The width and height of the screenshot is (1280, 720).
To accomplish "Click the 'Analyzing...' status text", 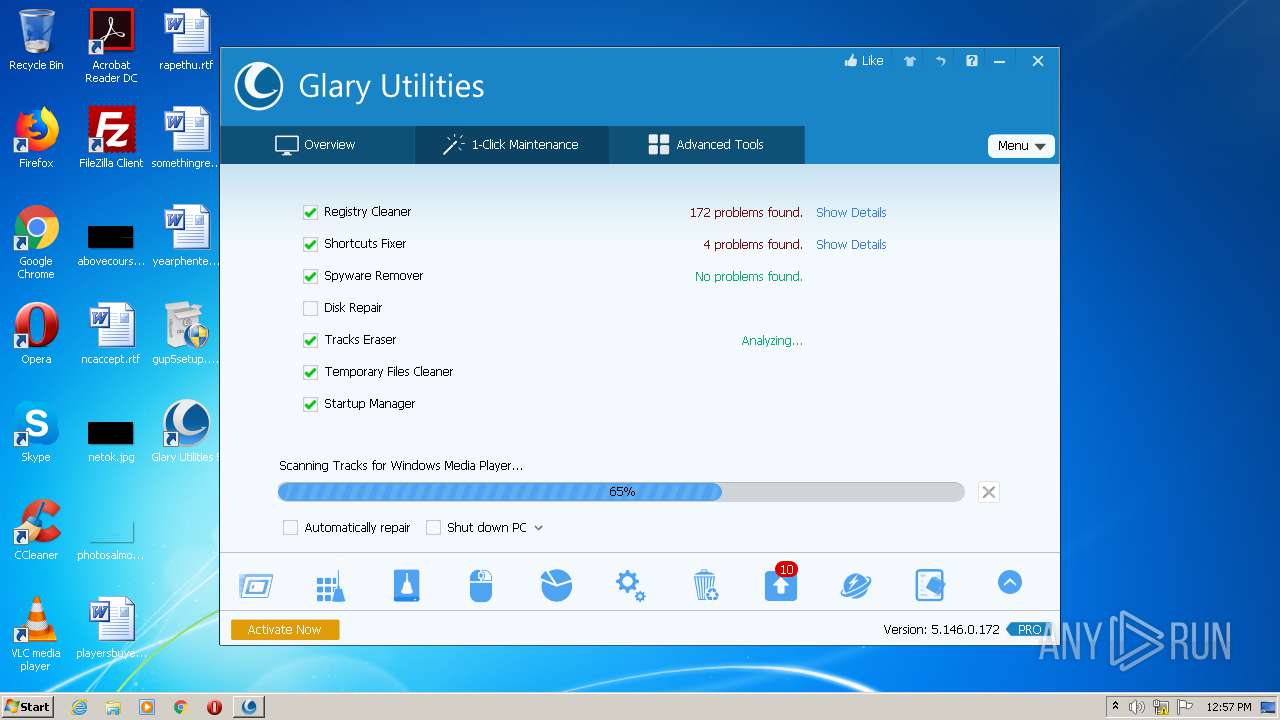I will coord(772,340).
